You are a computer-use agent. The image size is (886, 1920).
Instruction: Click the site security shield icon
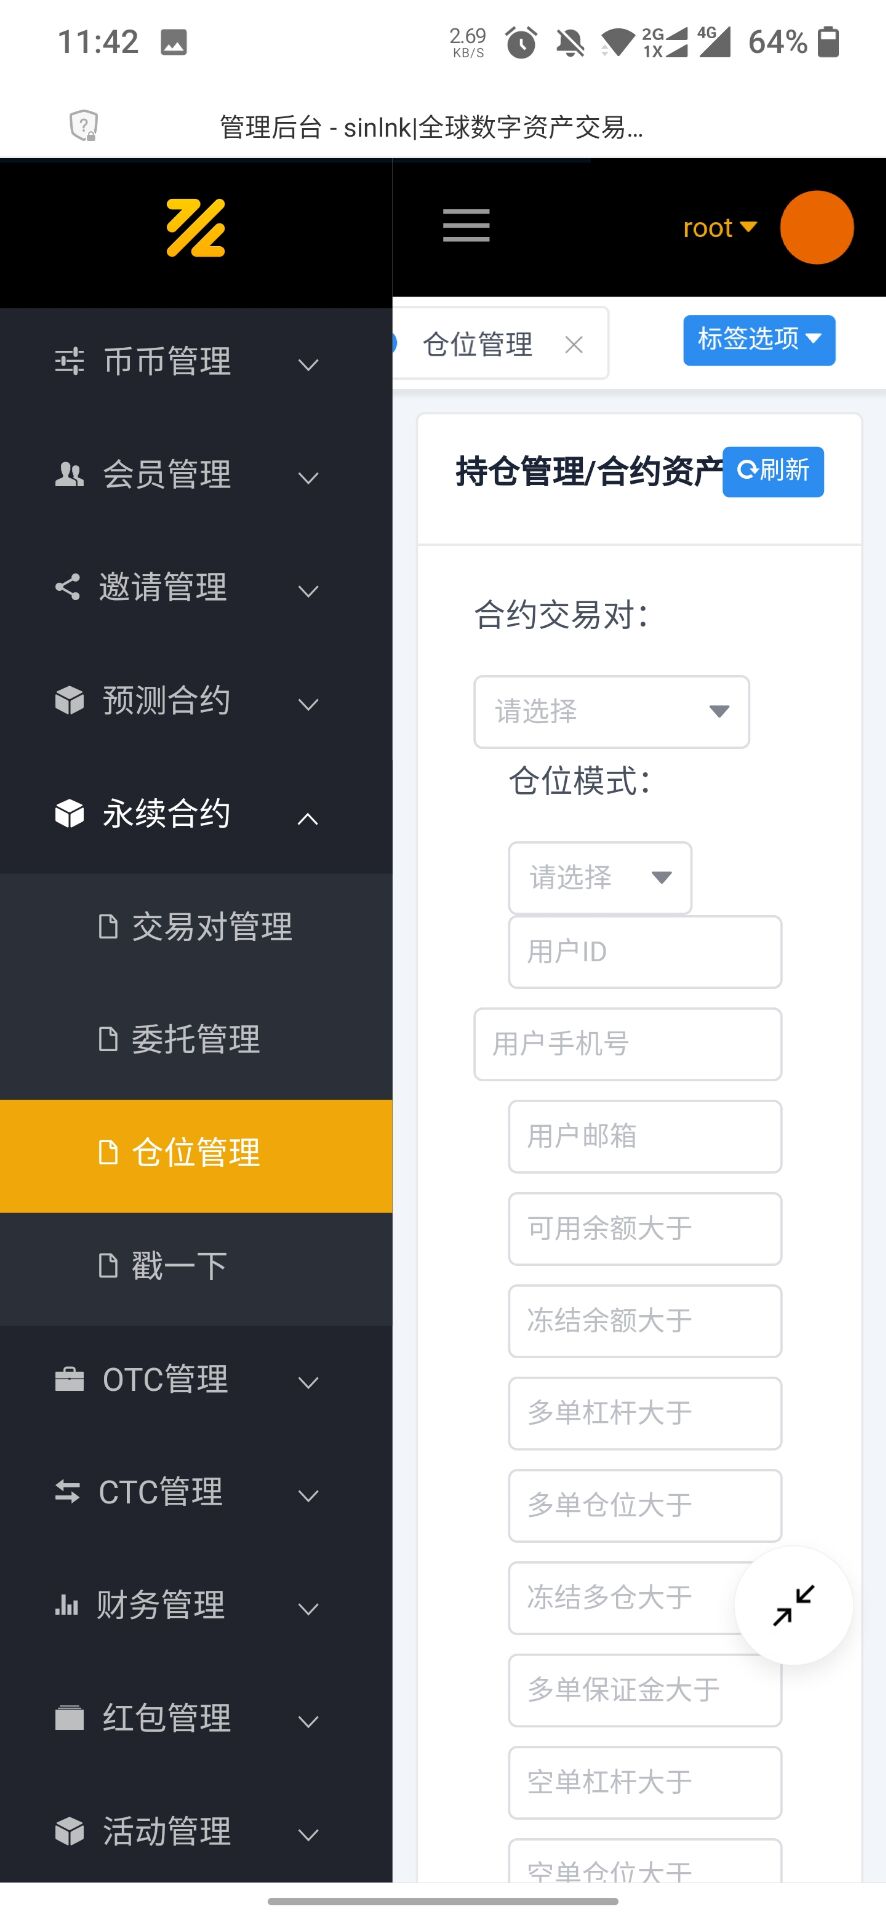pos(83,126)
